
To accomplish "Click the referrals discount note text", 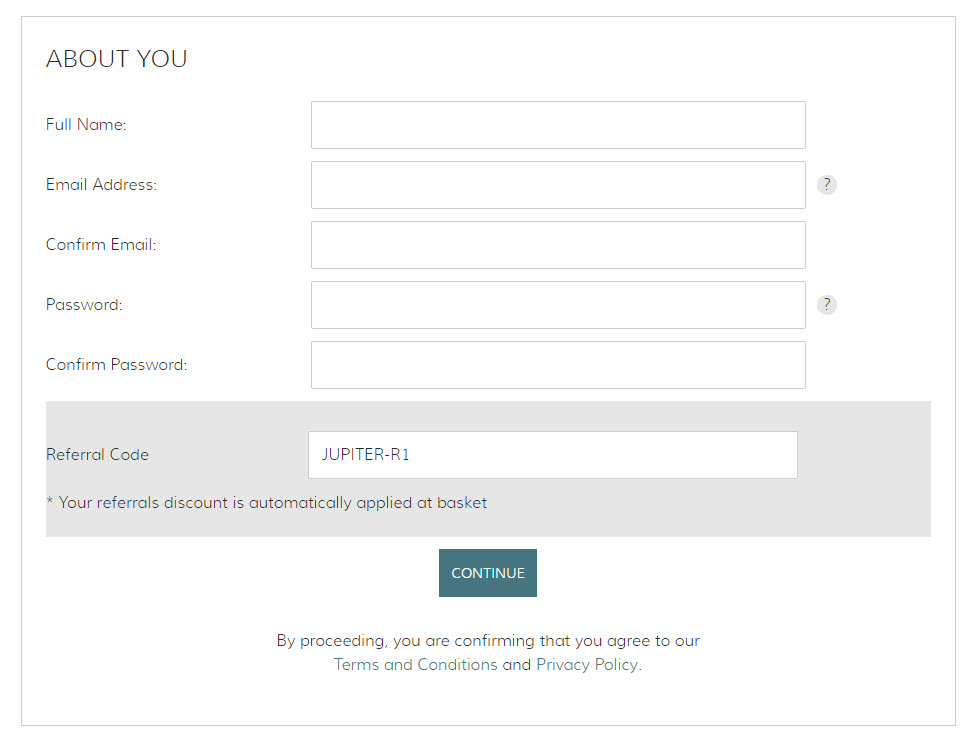I will [267, 503].
